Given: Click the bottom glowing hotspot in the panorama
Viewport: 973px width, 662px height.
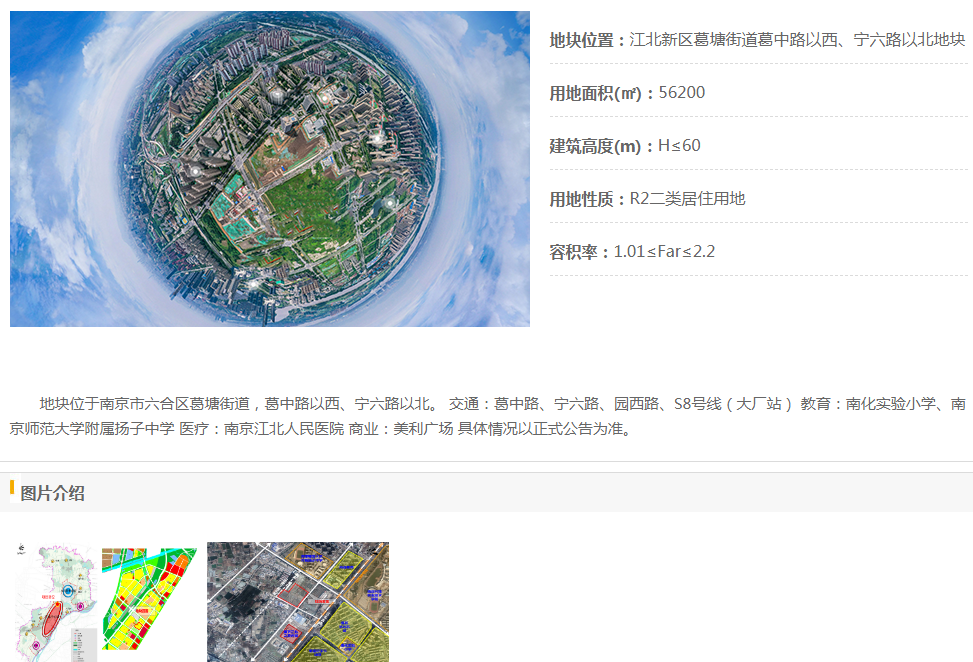Looking at the screenshot, I should pos(253,283).
